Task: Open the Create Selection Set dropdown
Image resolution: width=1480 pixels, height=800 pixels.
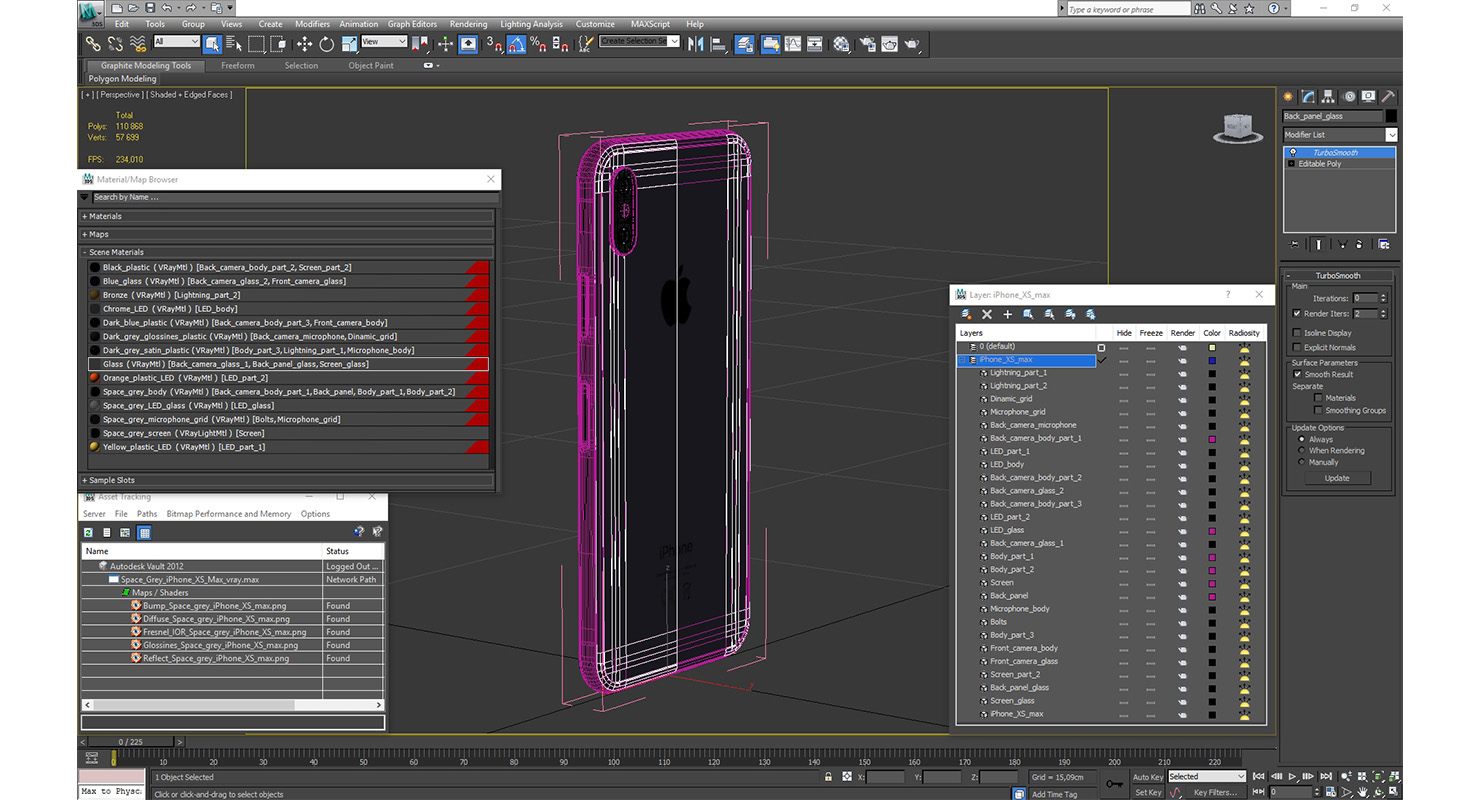Action: tap(640, 42)
